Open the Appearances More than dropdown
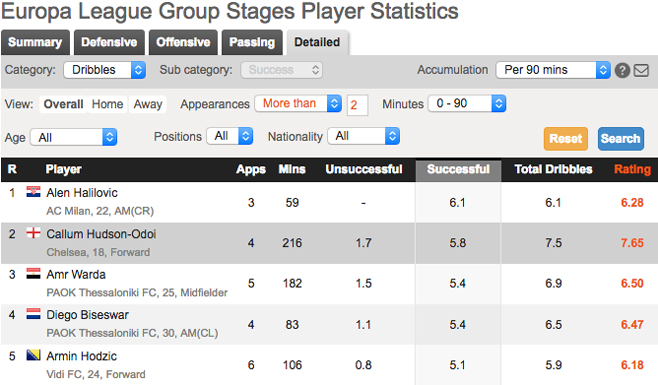This screenshot has width=658, height=385. 298,103
